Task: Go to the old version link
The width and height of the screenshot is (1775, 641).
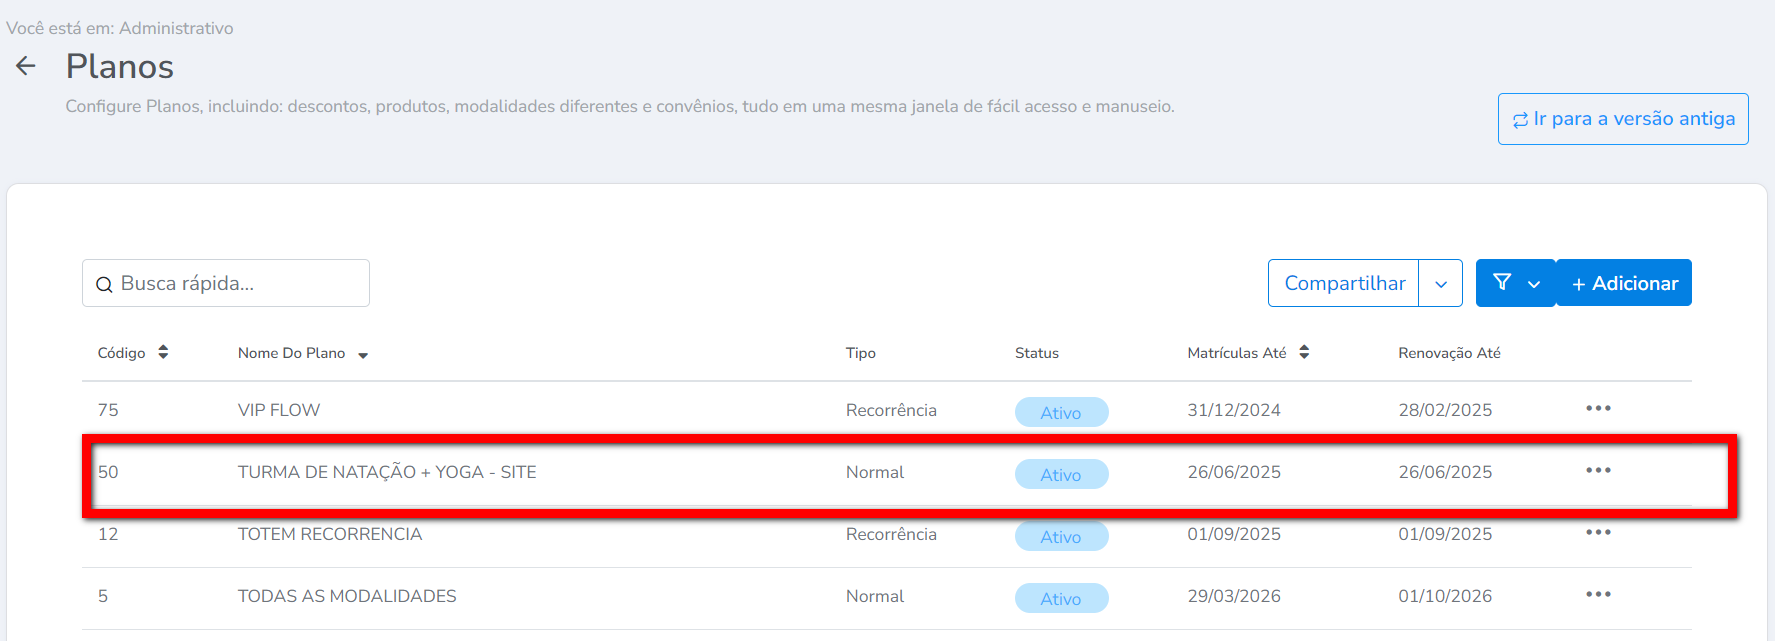Action: pos(1623,119)
